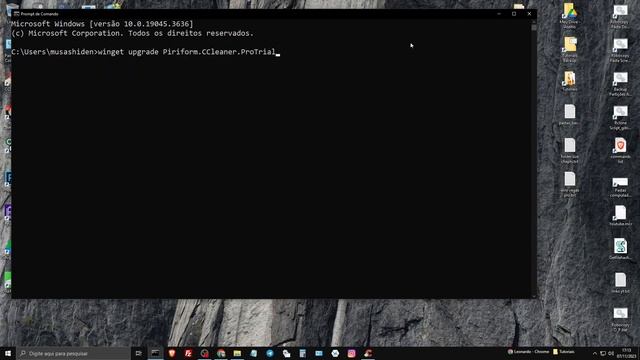Screen dimensions: 640x360
Task: Select the Backup Partições desktop shortcut
Action: pos(620,84)
